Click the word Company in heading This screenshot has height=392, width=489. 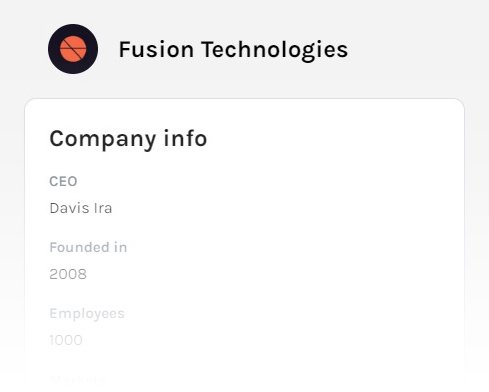click(x=102, y=139)
